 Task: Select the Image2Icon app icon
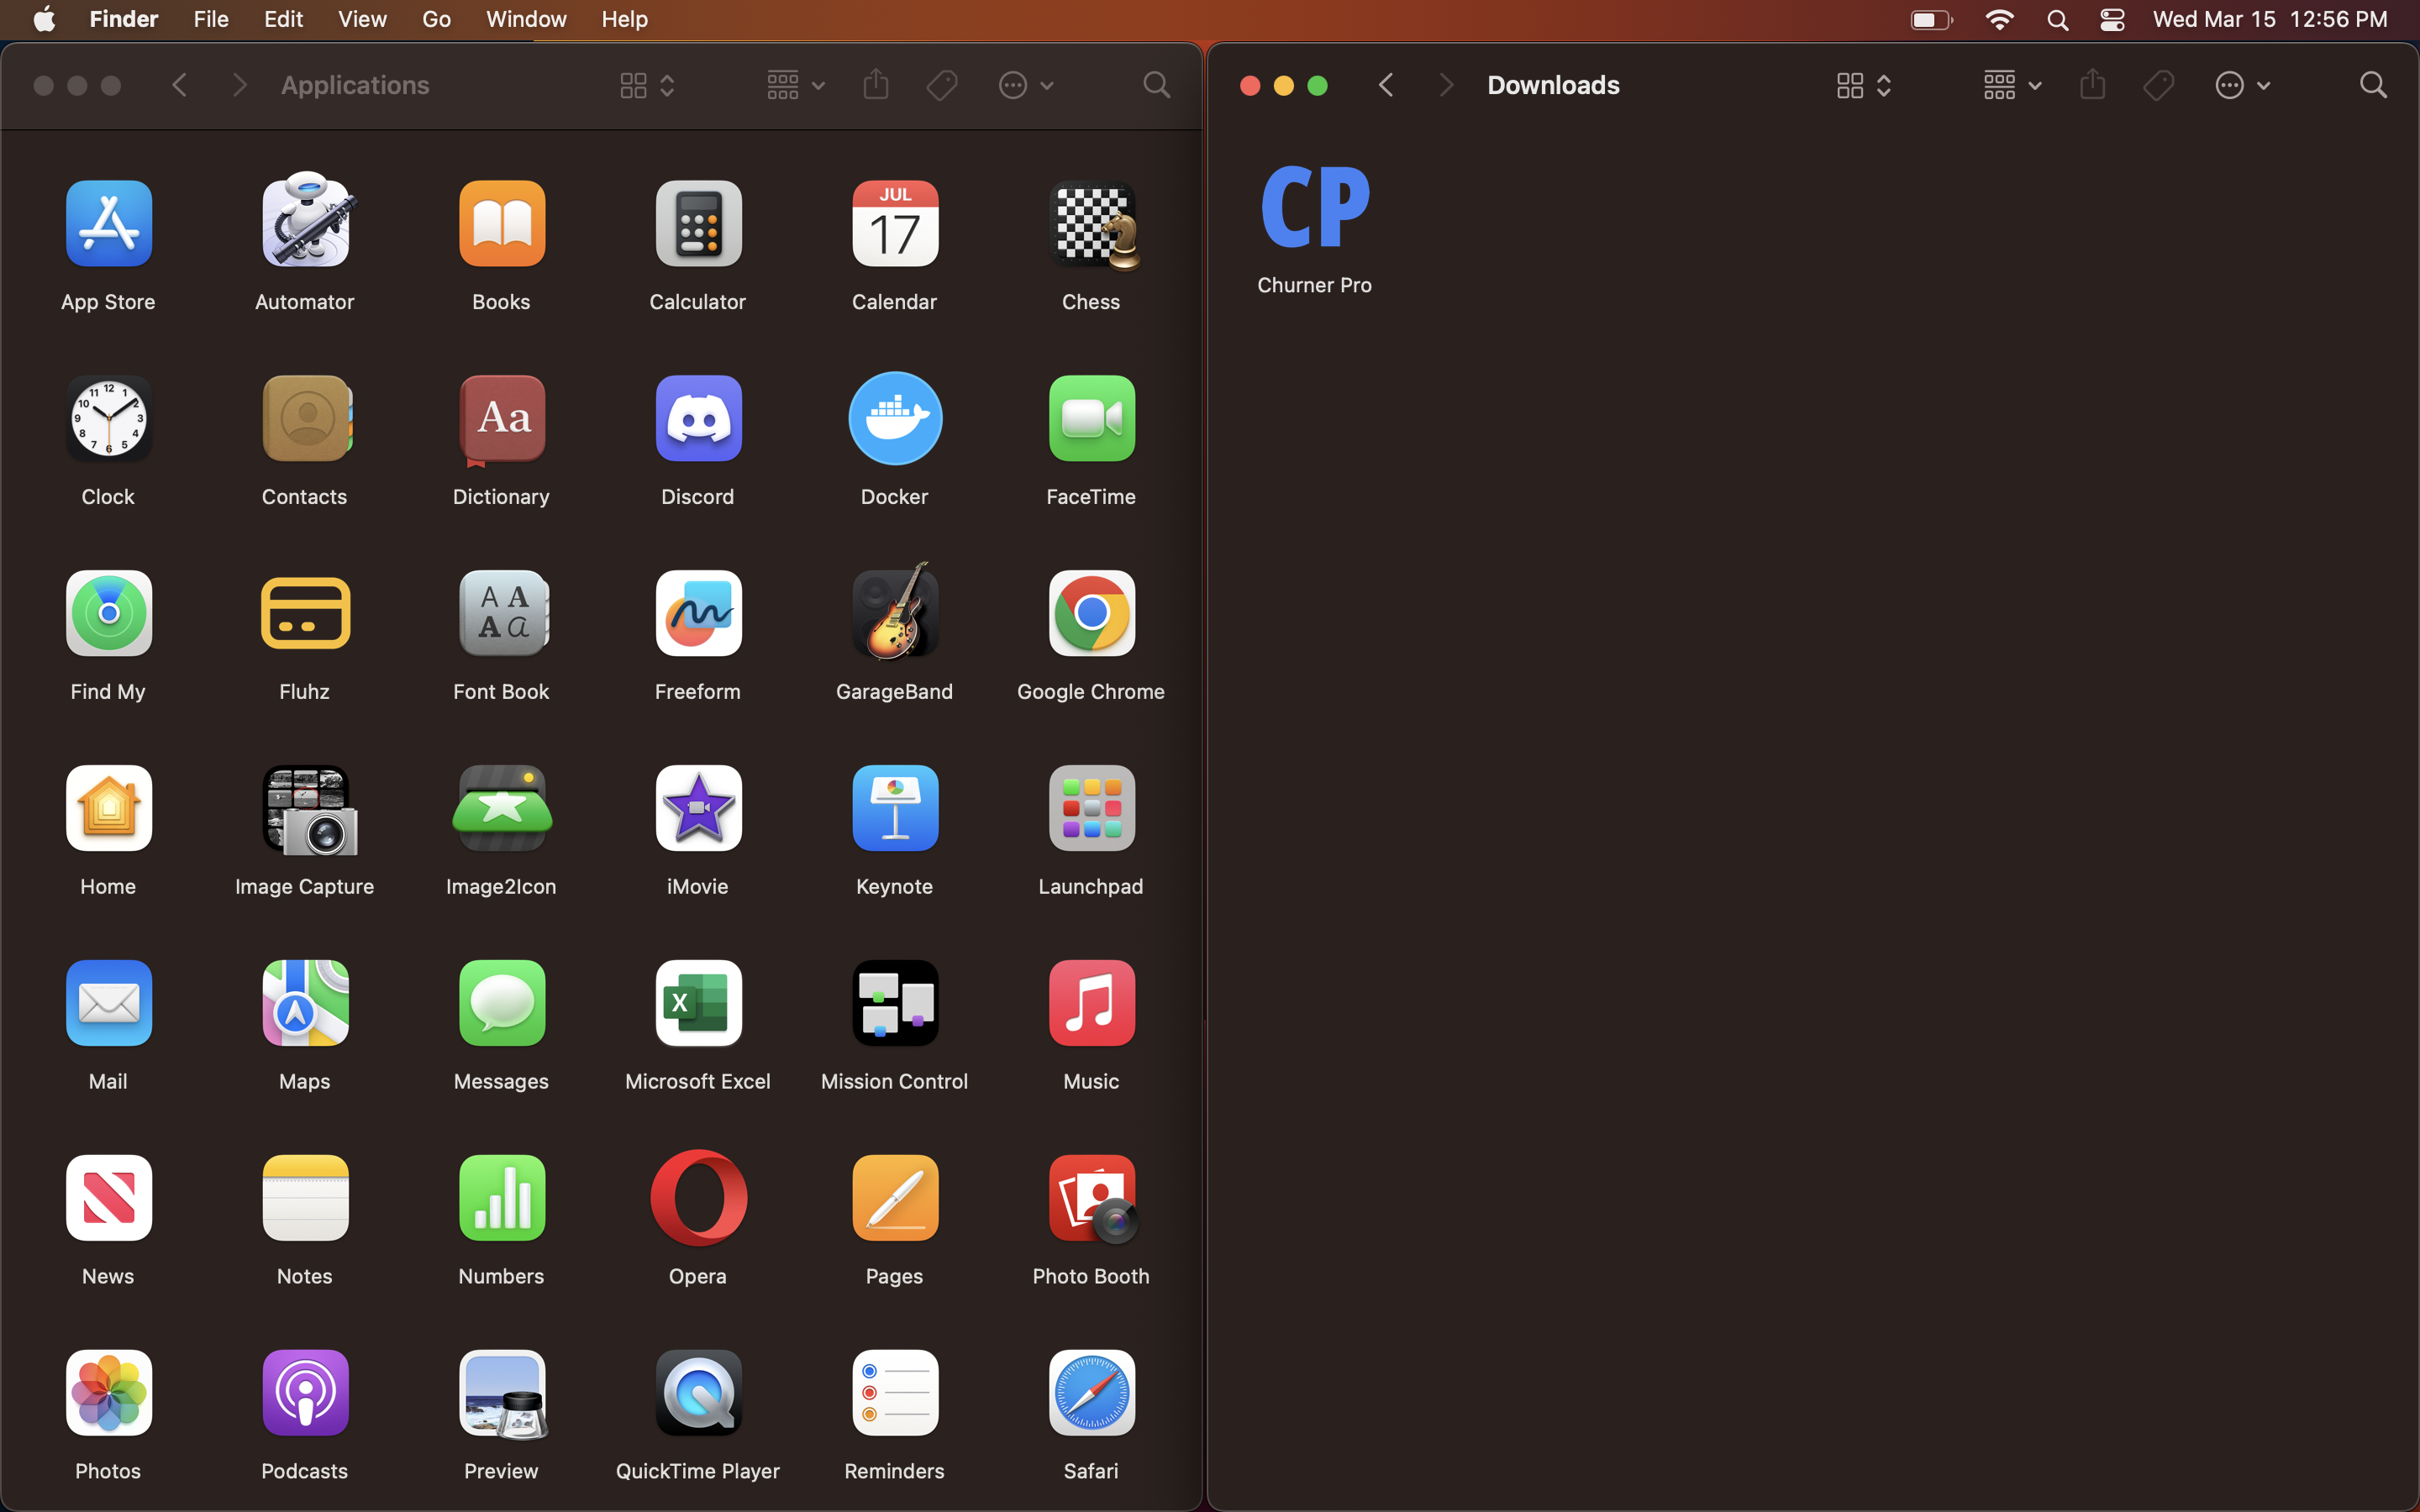pos(501,808)
